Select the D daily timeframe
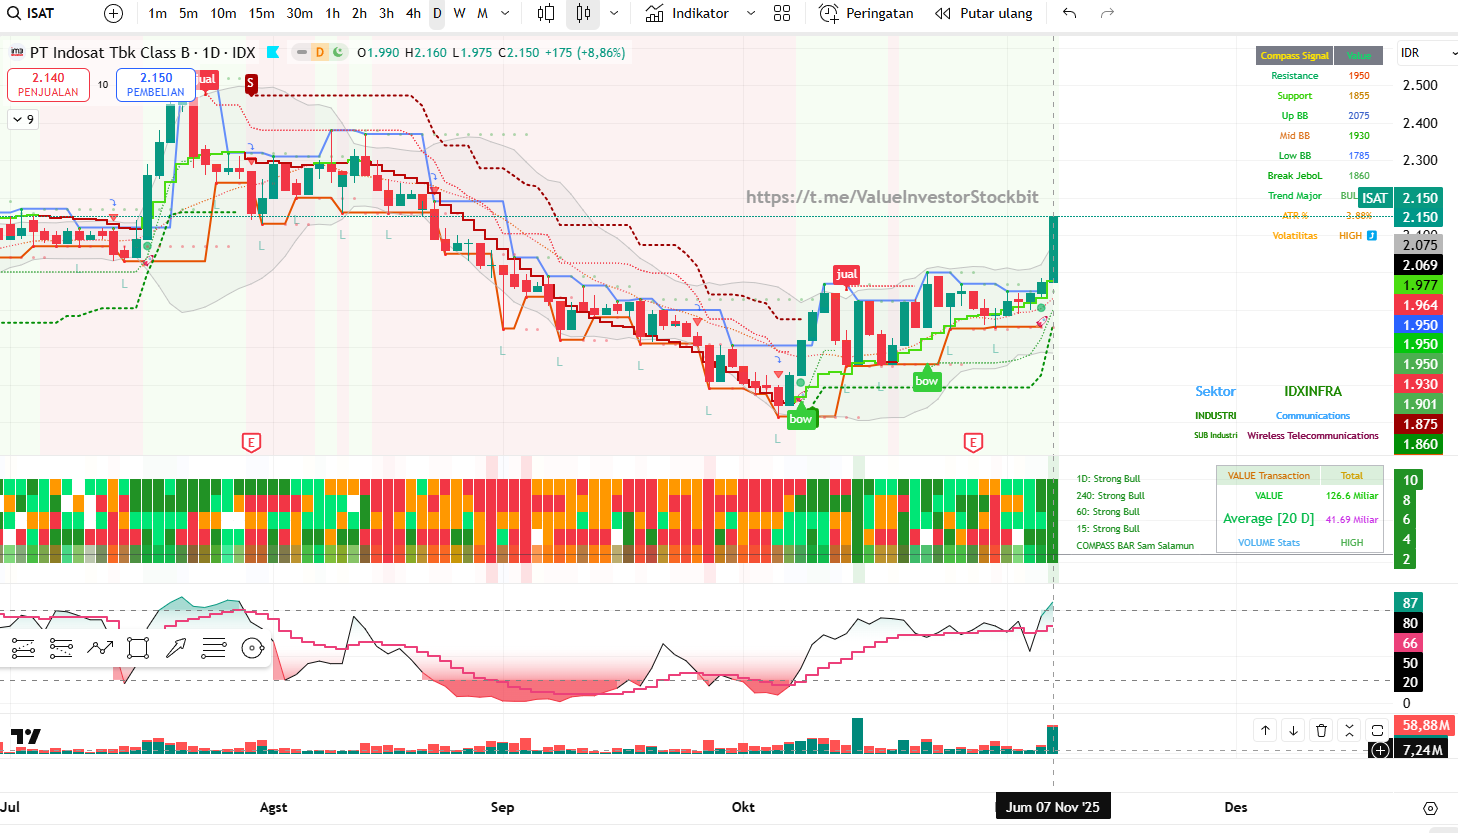This screenshot has height=833, width=1458. (437, 13)
